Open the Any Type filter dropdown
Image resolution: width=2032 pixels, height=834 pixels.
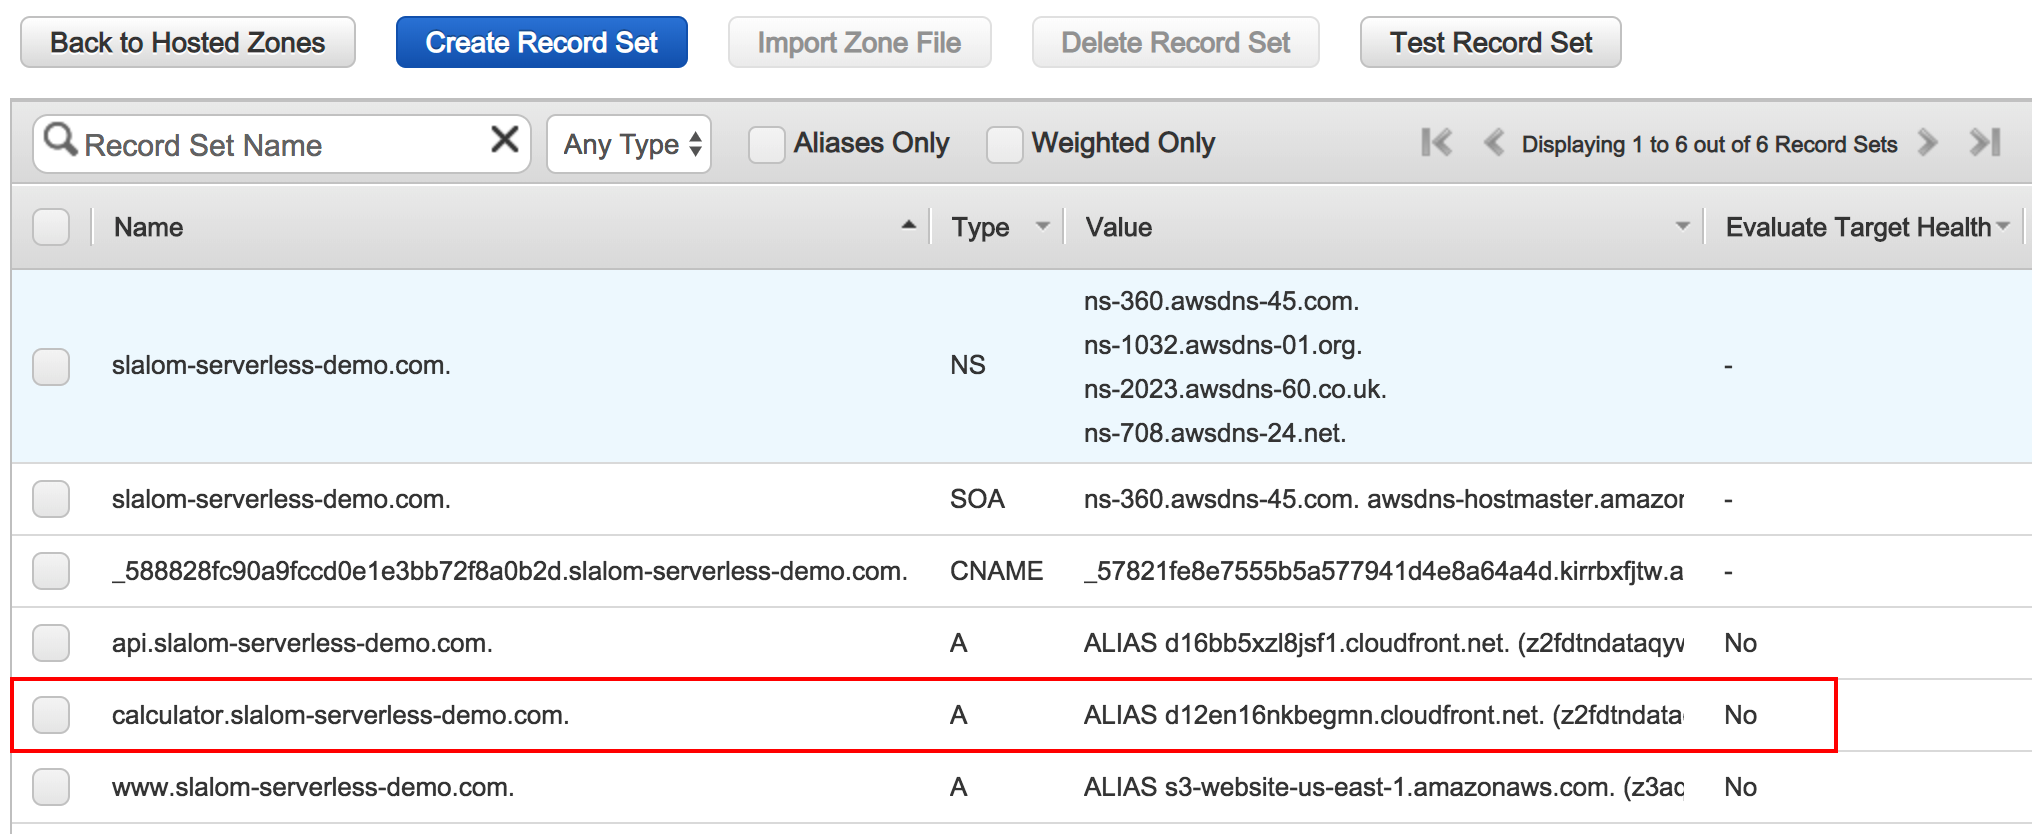629,144
